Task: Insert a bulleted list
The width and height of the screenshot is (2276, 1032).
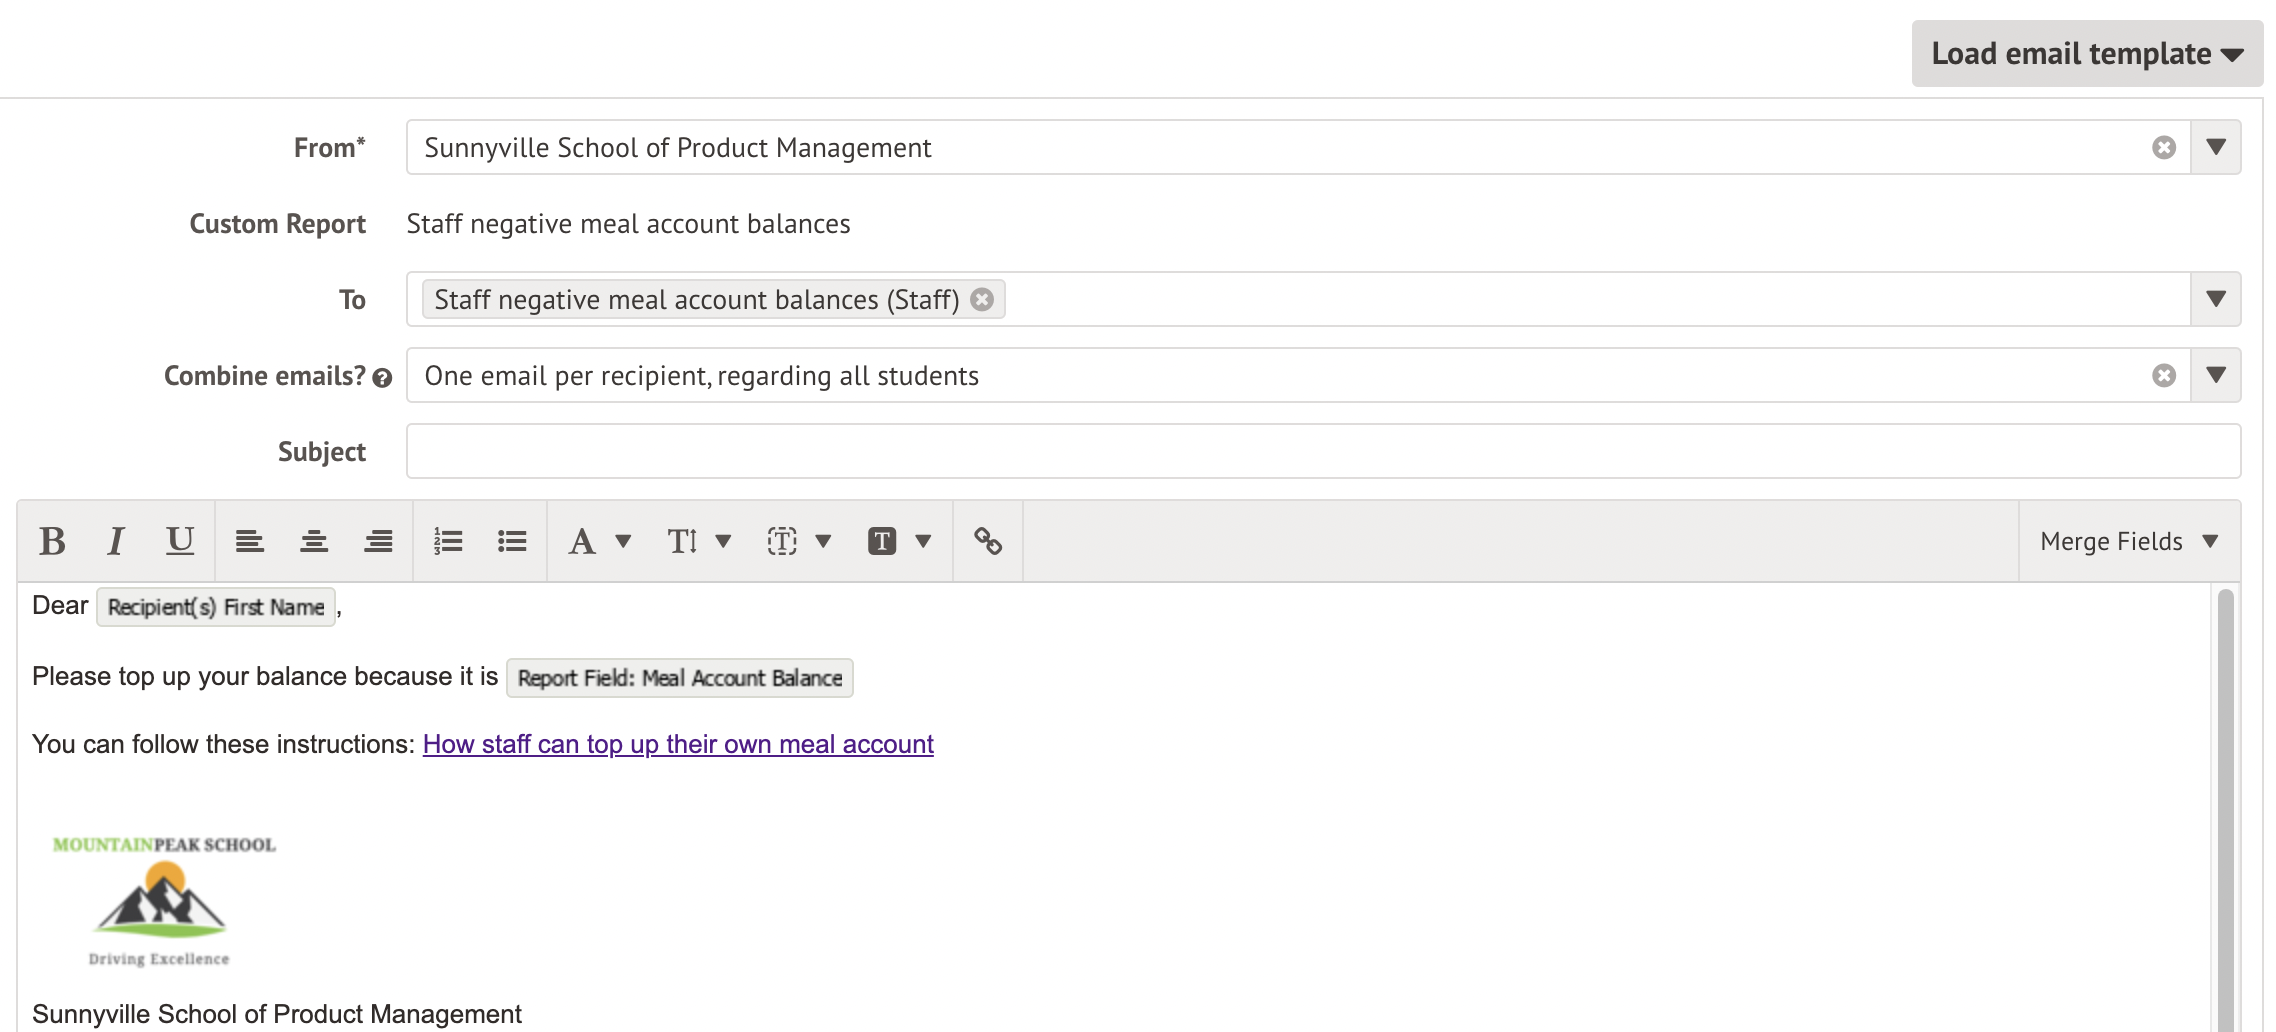Action: (x=511, y=540)
